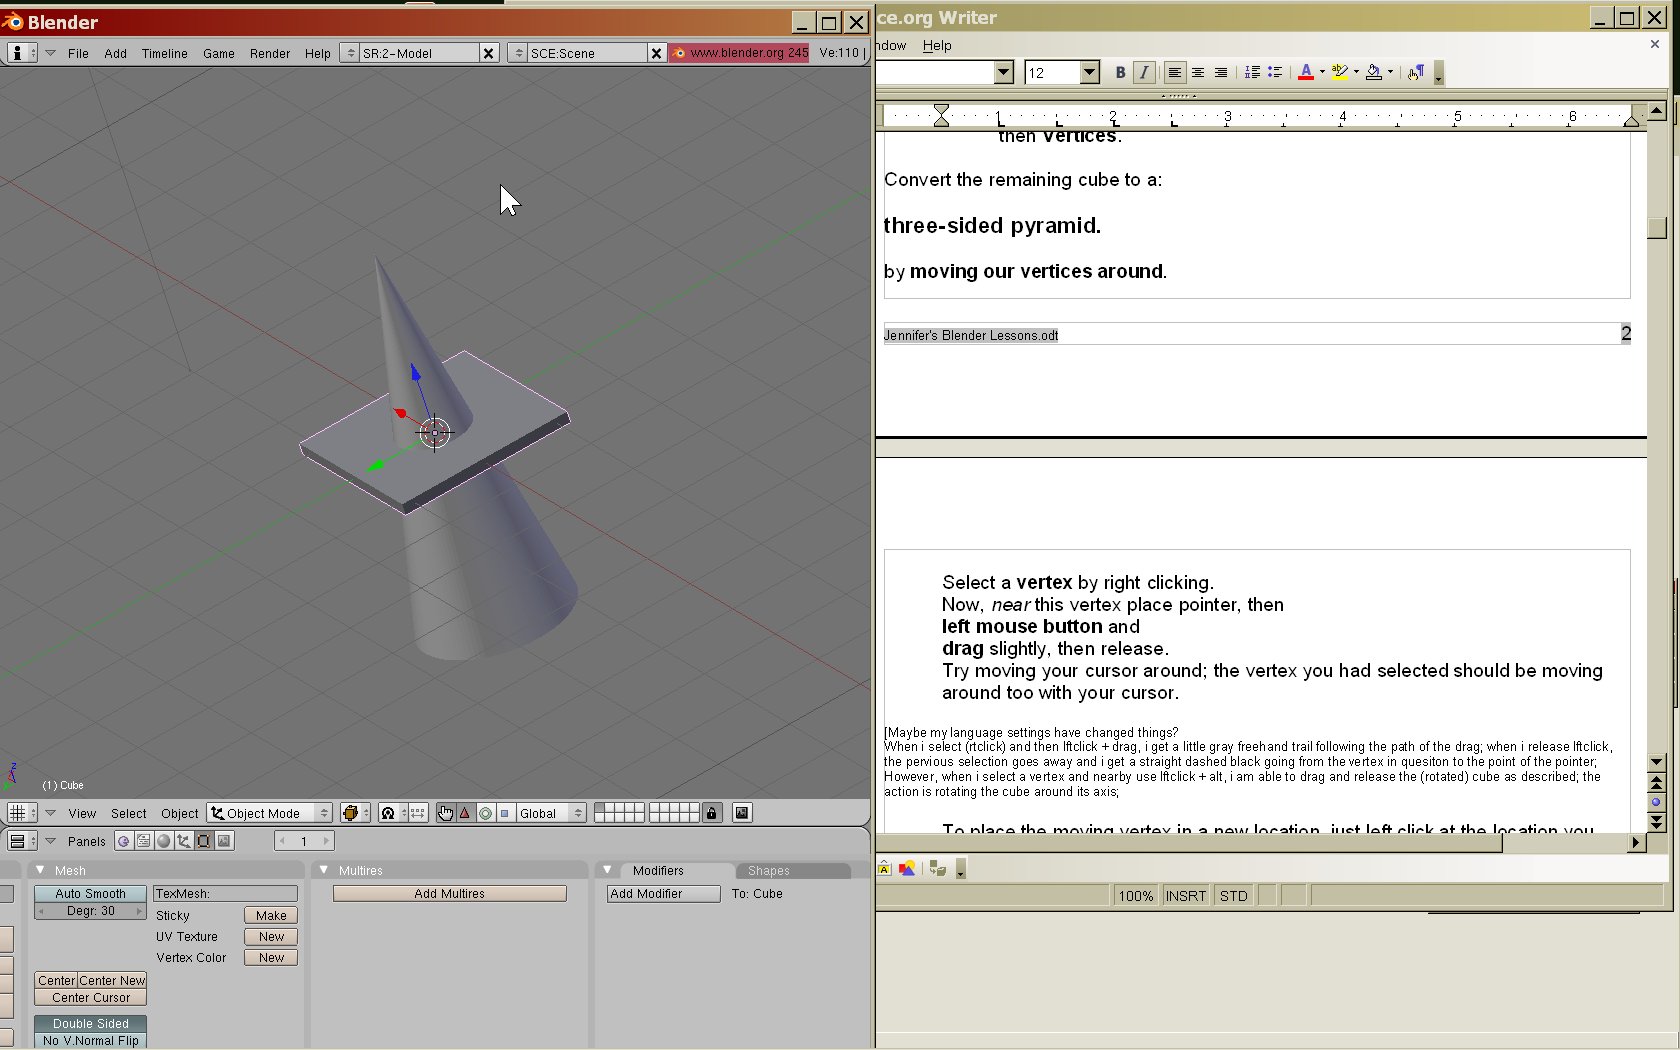
Task: Open Blender Add menu
Action: (x=115, y=54)
